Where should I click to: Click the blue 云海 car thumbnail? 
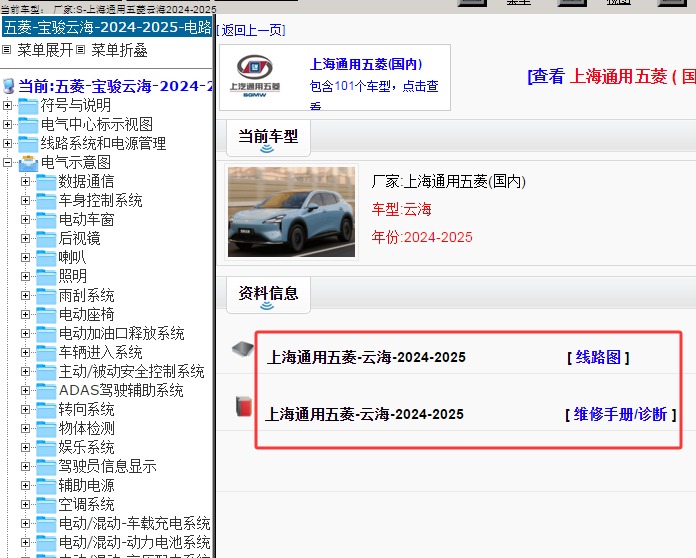click(291, 212)
